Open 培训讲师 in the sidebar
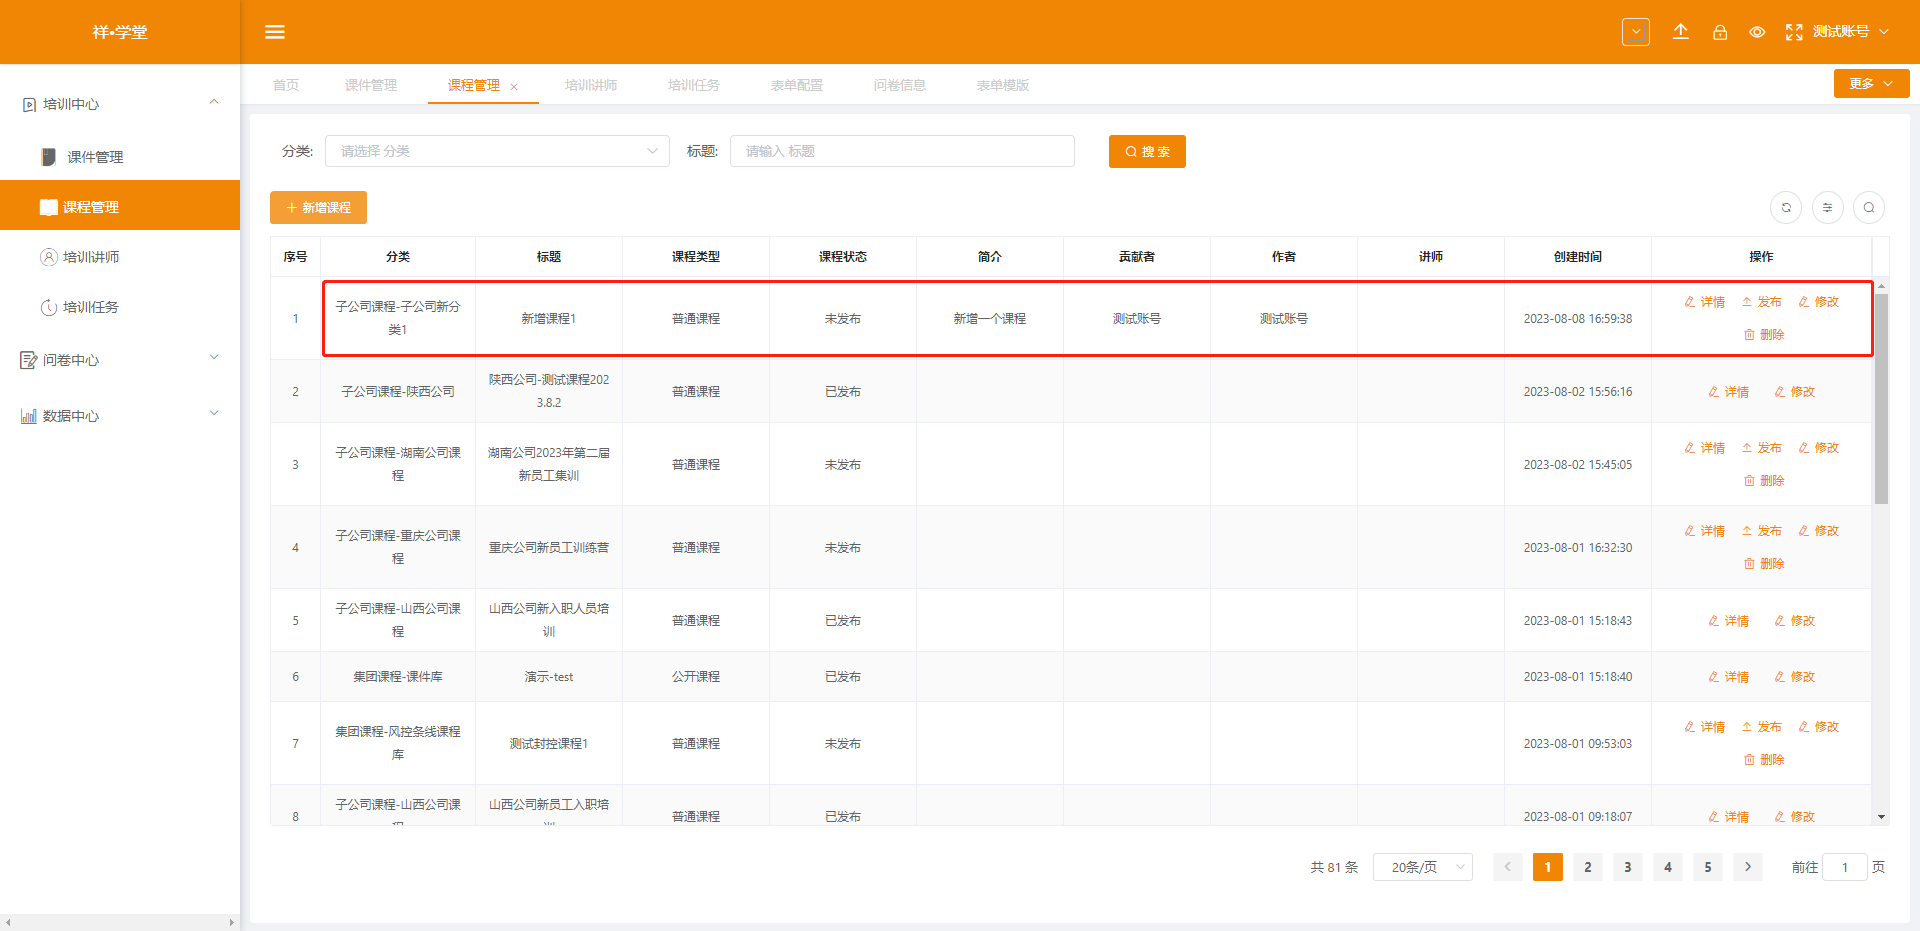Image resolution: width=1920 pixels, height=931 pixels. (x=120, y=257)
